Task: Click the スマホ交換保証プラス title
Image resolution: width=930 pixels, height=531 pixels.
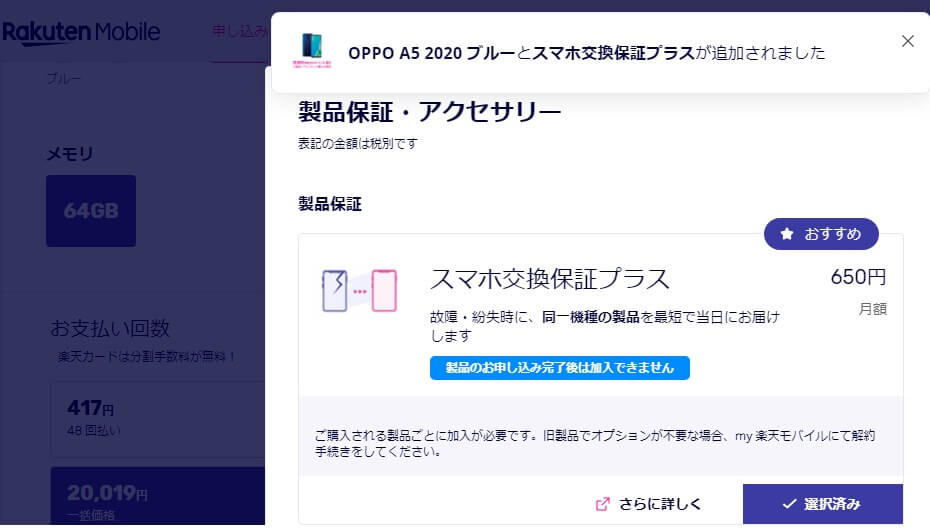Action: pyautogui.click(x=550, y=278)
